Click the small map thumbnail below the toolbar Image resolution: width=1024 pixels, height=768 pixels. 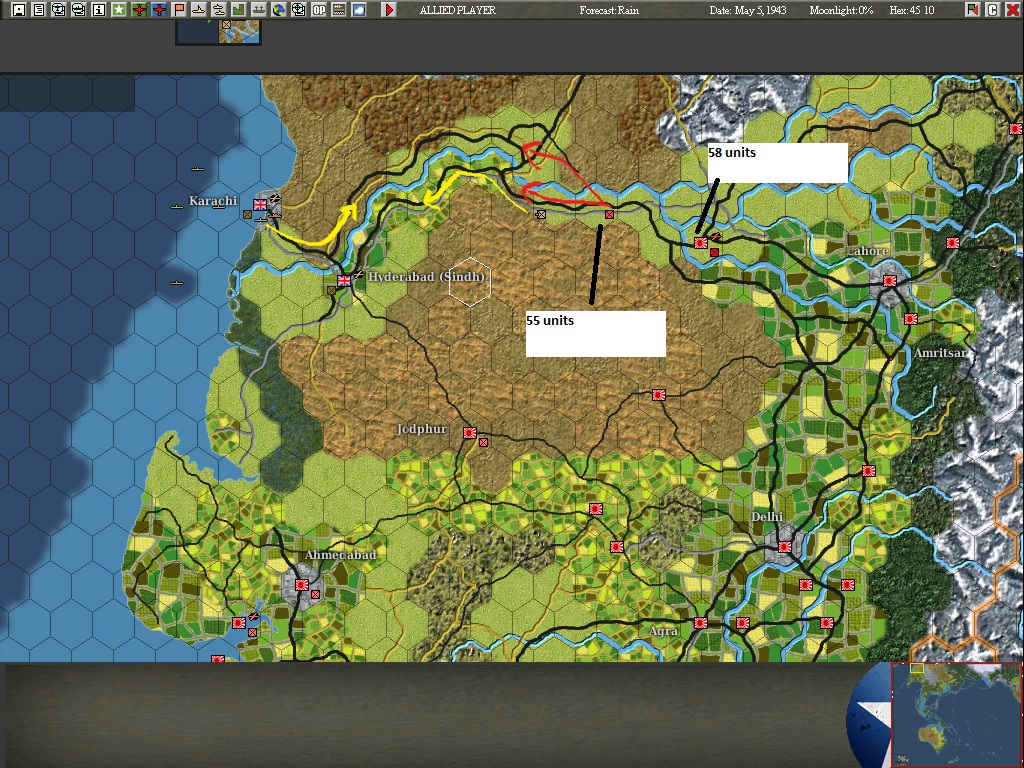(219, 32)
